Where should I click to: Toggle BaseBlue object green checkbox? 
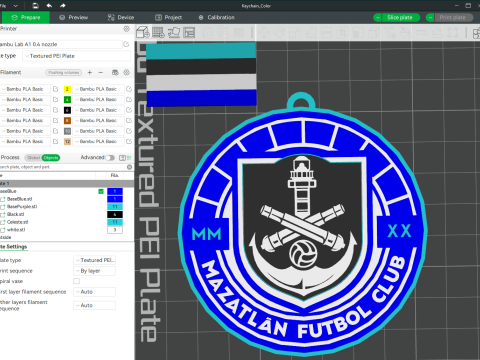click(101, 191)
